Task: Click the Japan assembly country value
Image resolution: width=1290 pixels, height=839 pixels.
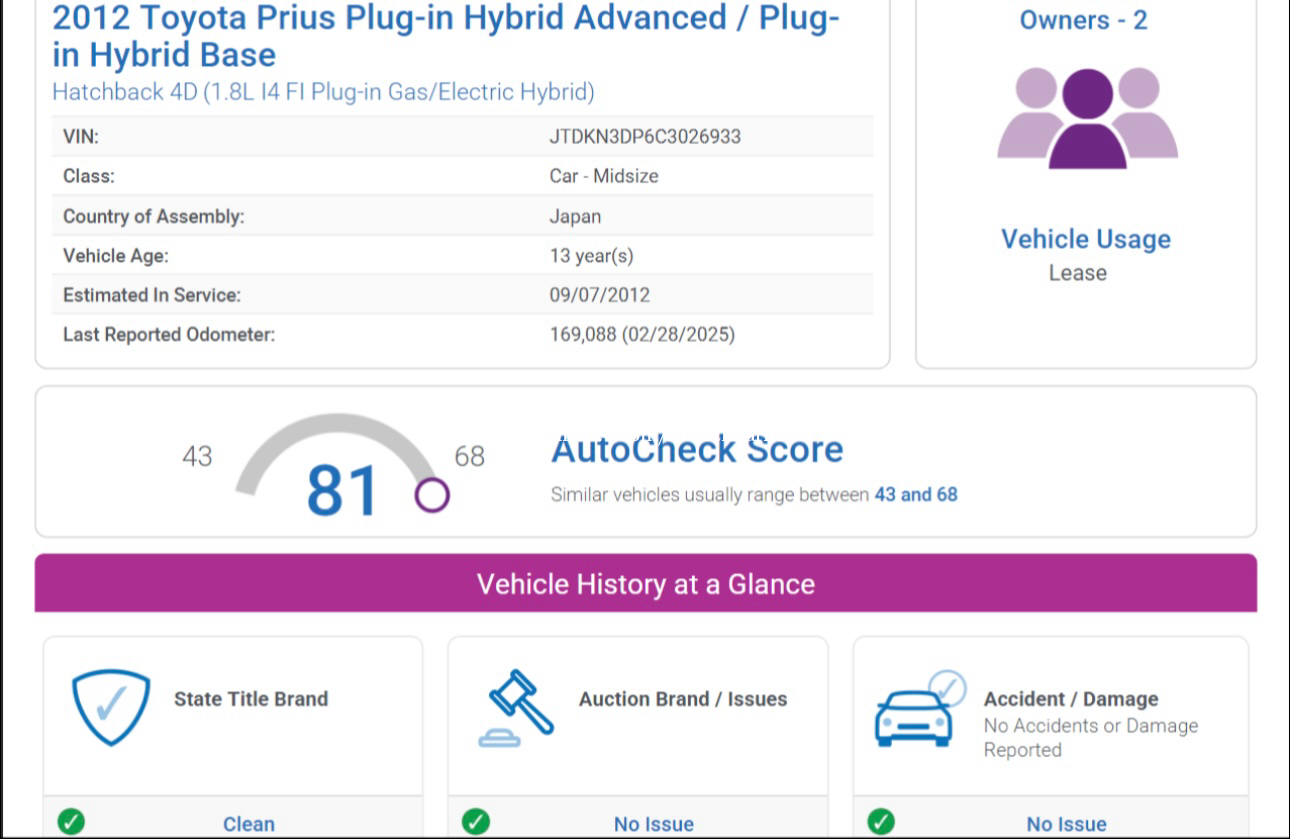Action: click(x=575, y=216)
